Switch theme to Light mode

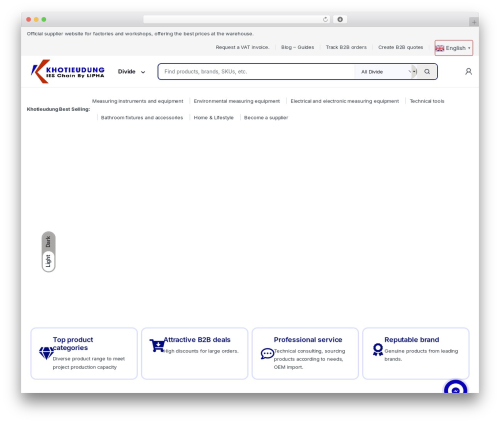(x=48, y=261)
